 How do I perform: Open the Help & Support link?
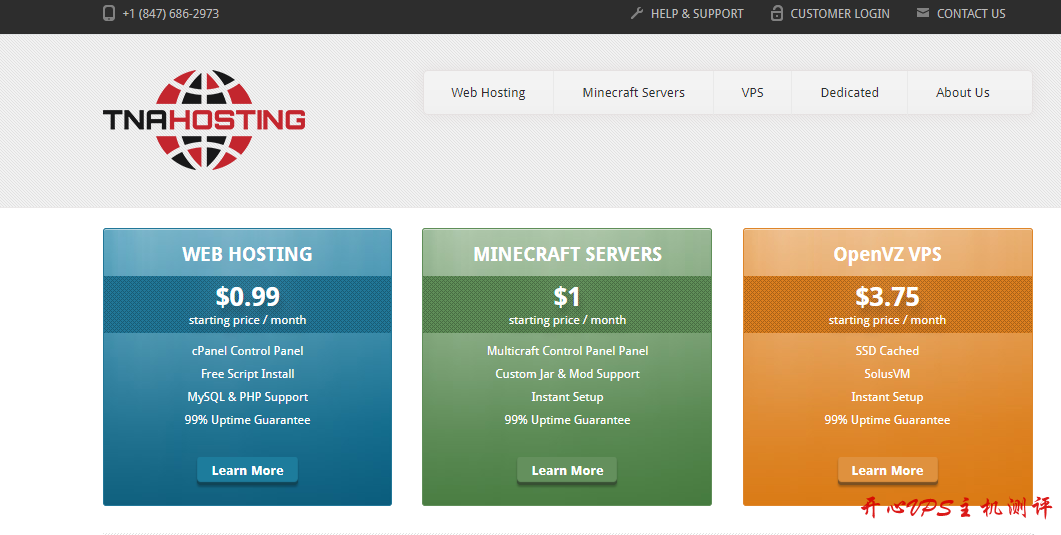(x=696, y=14)
